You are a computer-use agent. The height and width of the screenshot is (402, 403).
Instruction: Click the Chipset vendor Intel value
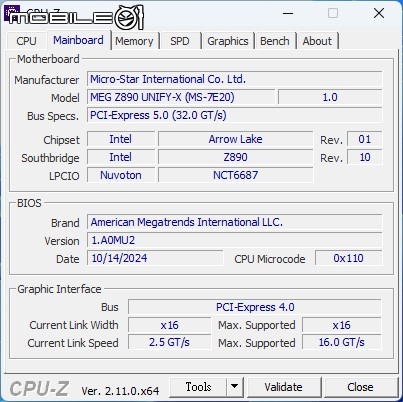click(x=121, y=139)
